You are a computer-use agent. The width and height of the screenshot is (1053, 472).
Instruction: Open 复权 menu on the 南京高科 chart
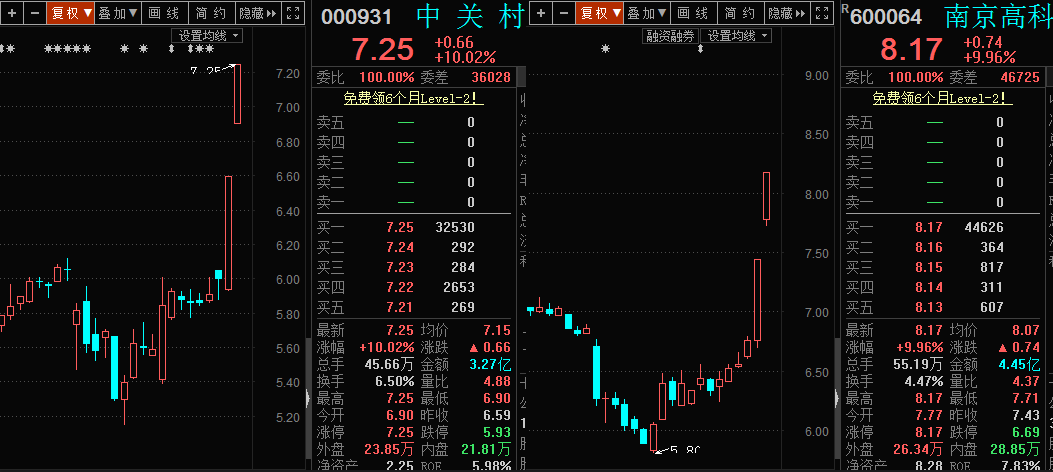(x=600, y=13)
